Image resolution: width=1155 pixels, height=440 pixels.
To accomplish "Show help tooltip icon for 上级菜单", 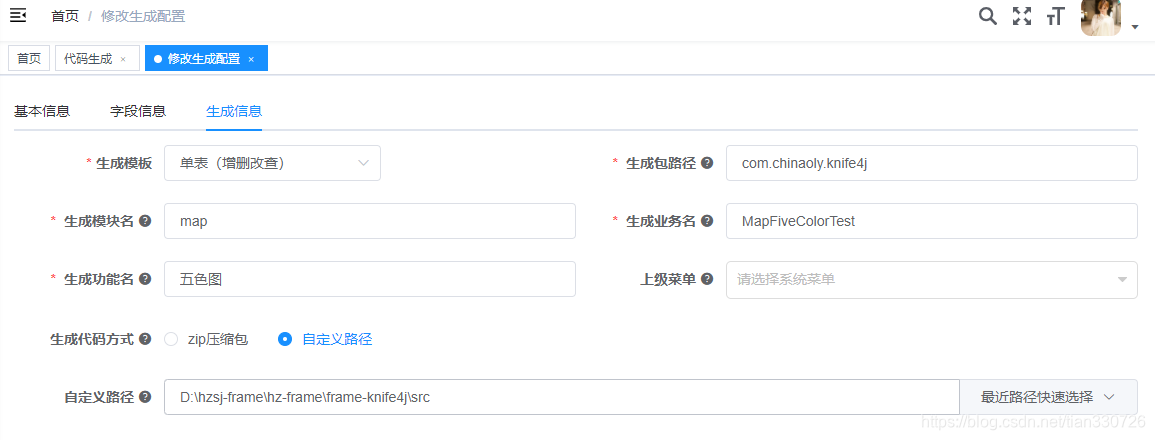I will click(707, 279).
